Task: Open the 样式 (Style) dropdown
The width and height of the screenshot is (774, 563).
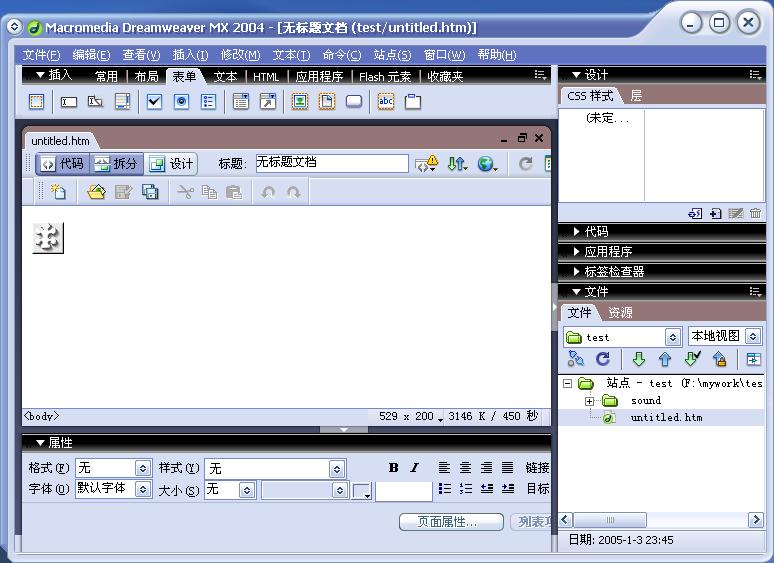Action: 337,468
